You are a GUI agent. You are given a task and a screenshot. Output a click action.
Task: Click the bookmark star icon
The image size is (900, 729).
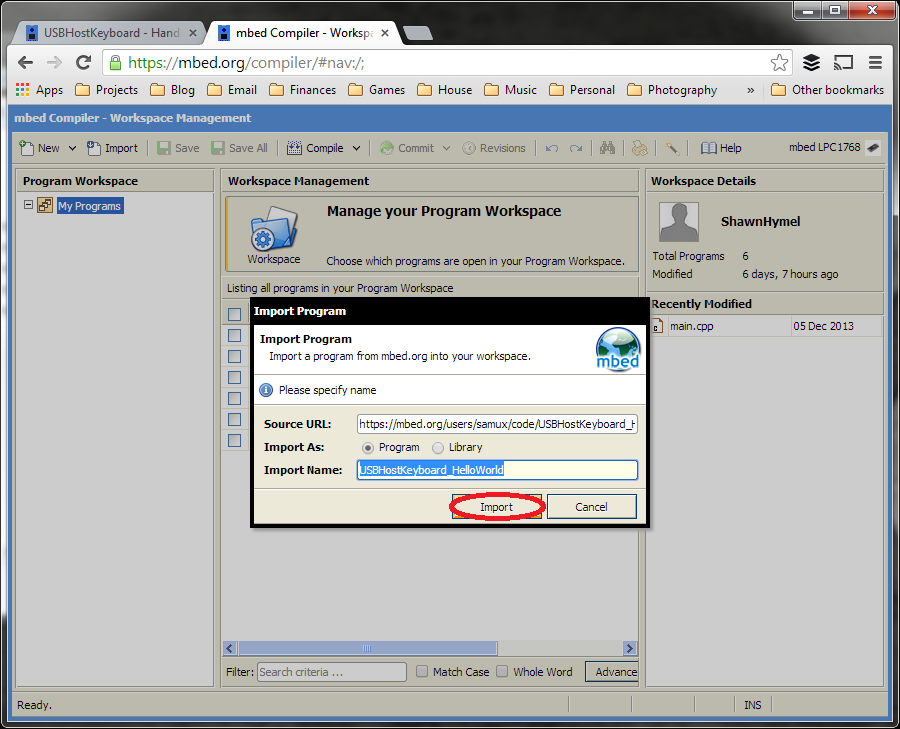tap(779, 63)
